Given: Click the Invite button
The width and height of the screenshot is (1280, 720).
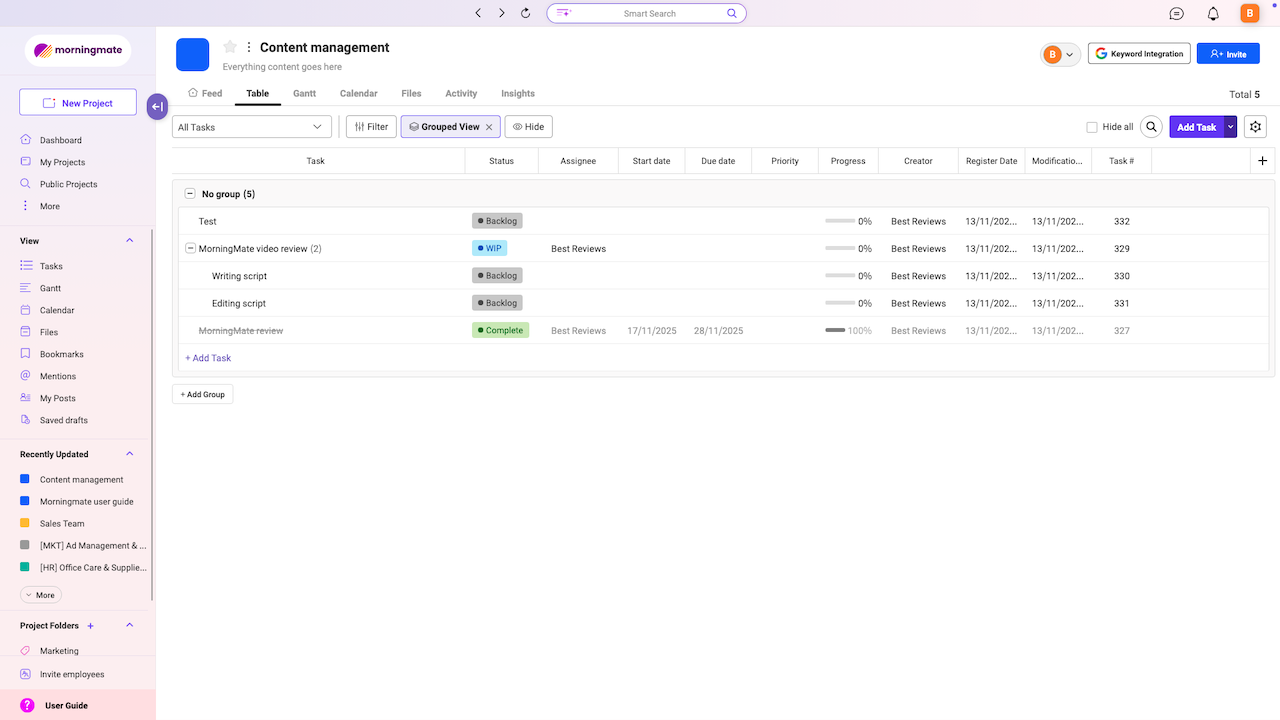Looking at the screenshot, I should [1227, 54].
